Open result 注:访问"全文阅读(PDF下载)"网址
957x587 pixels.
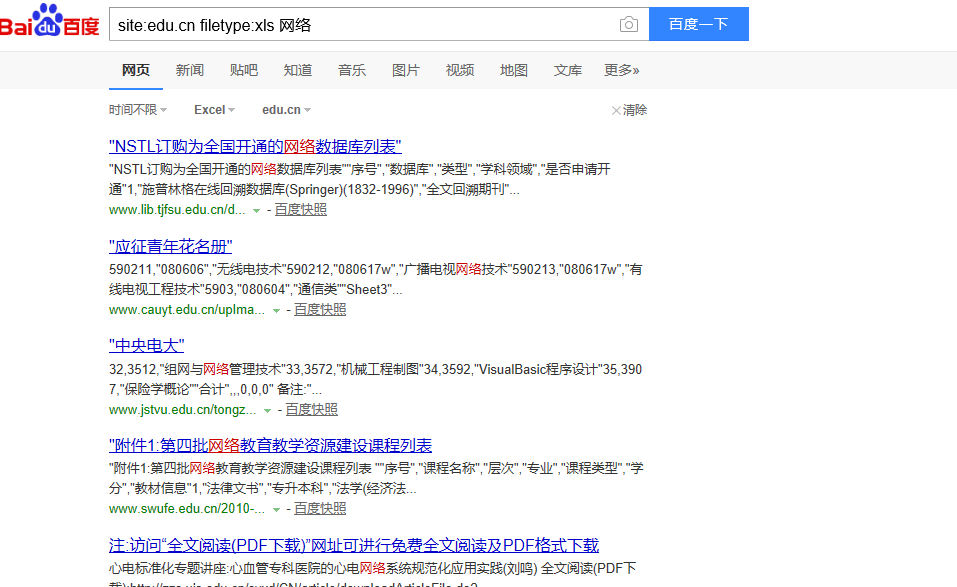tap(354, 545)
